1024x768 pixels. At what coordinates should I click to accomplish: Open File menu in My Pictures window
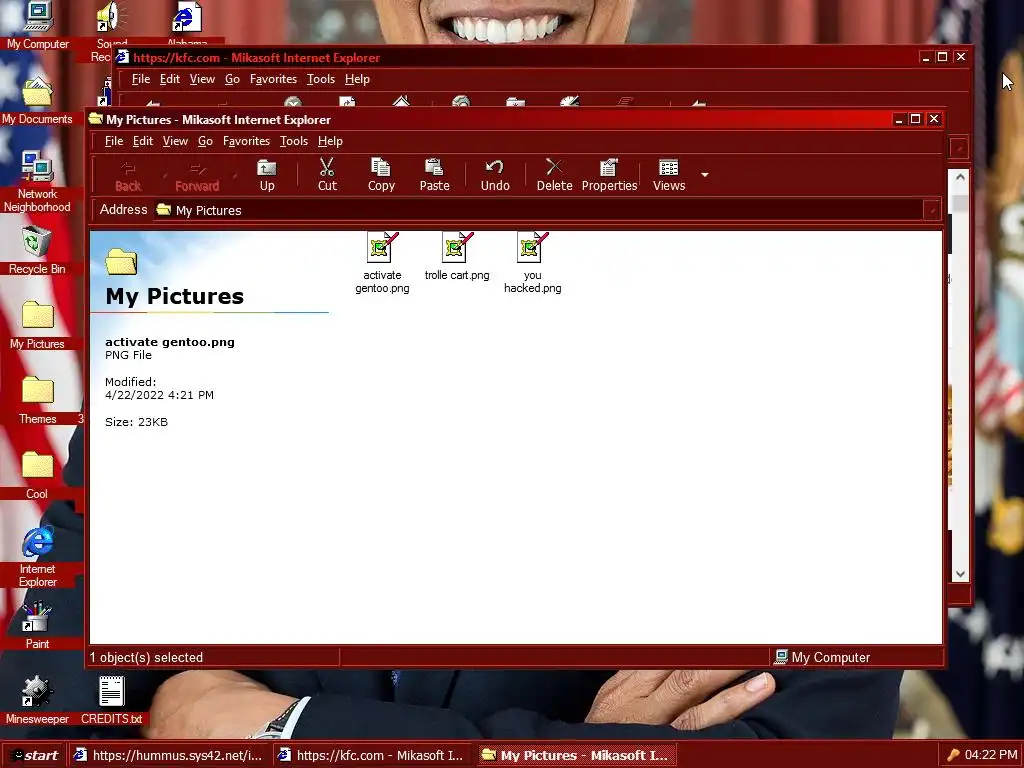[114, 141]
